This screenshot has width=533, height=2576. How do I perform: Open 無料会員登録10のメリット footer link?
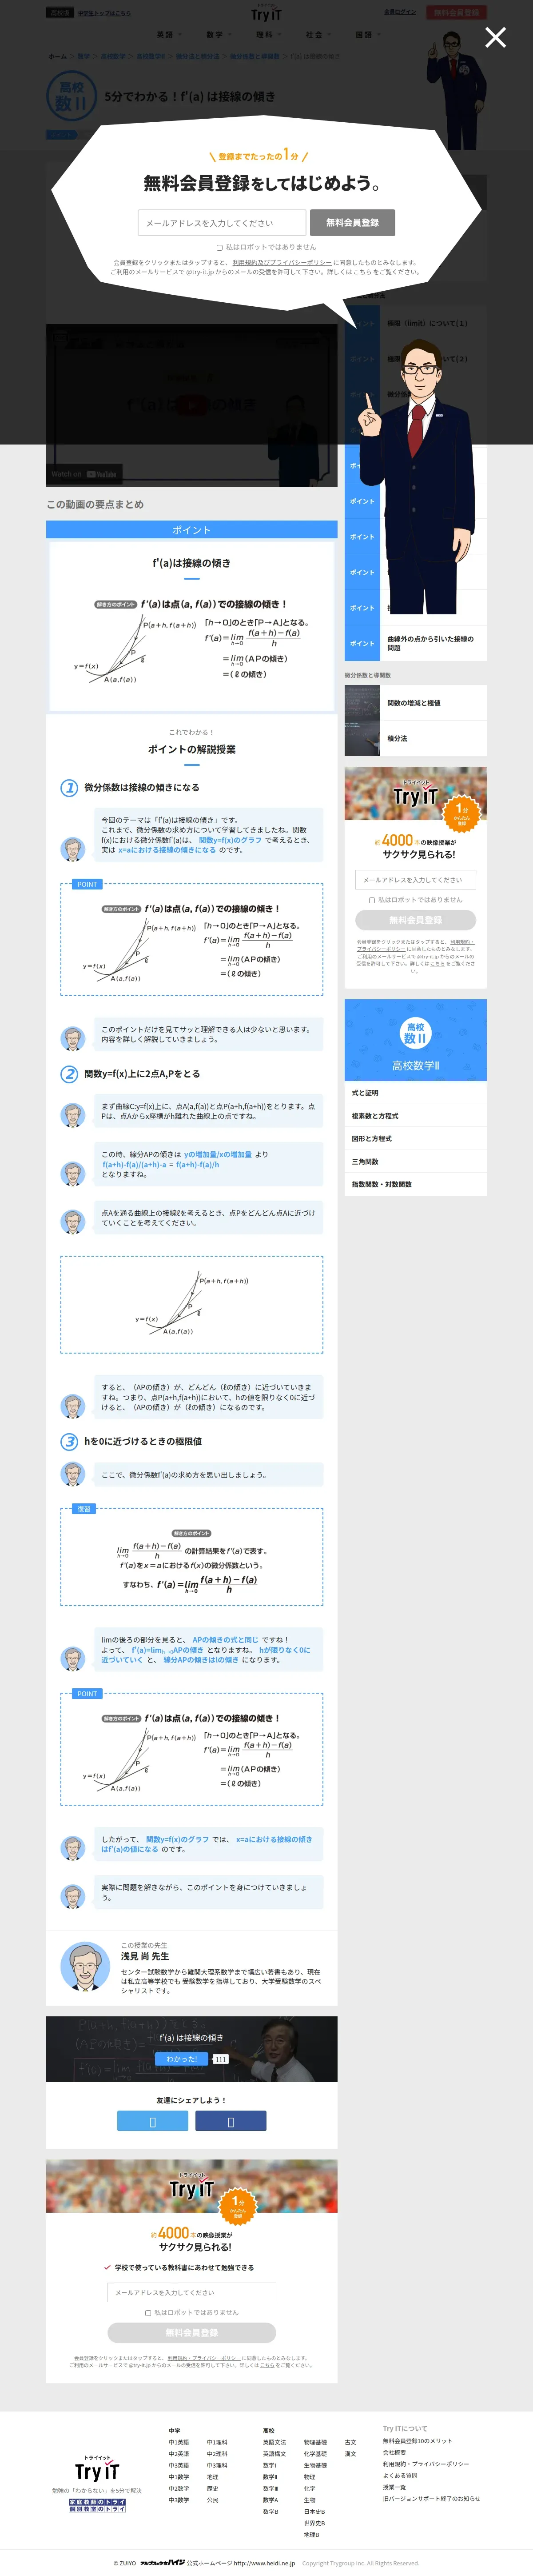[417, 2441]
